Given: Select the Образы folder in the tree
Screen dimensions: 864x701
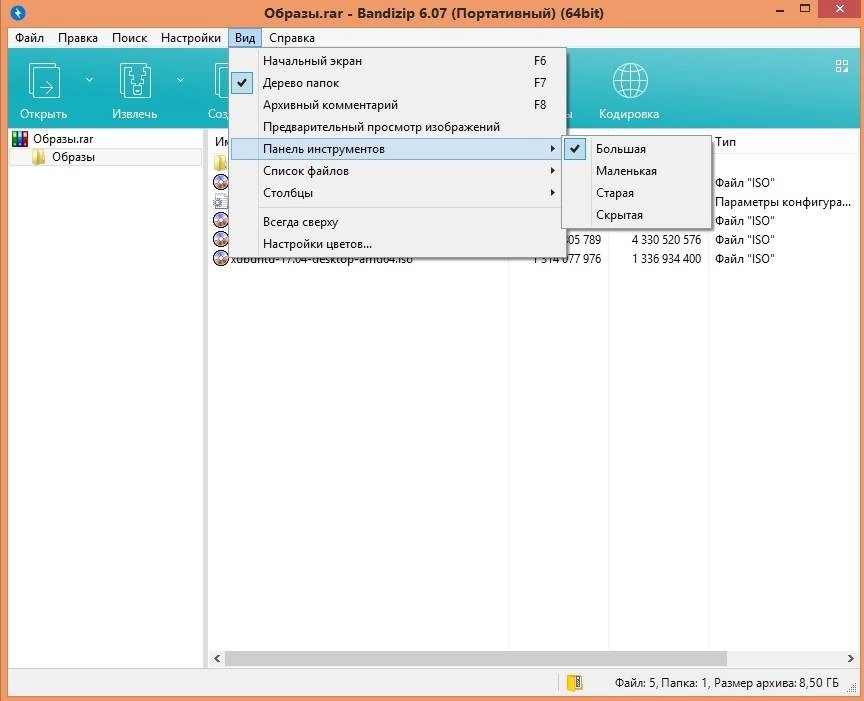Looking at the screenshot, I should tap(73, 157).
